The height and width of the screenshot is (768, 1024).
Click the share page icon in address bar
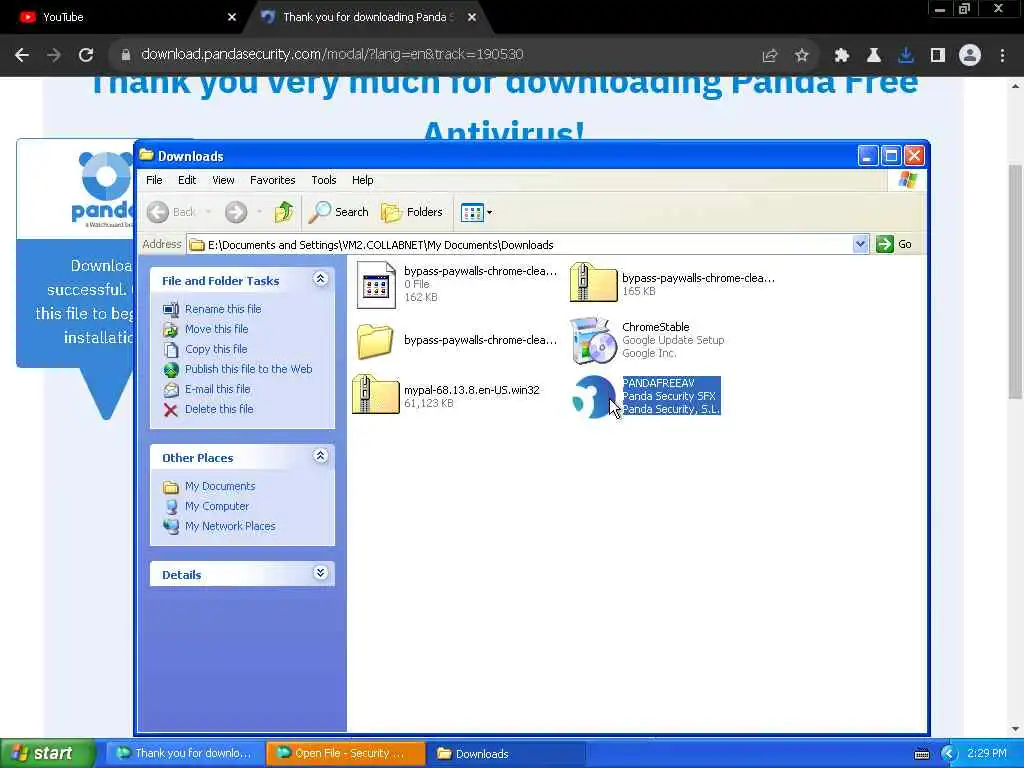(769, 56)
